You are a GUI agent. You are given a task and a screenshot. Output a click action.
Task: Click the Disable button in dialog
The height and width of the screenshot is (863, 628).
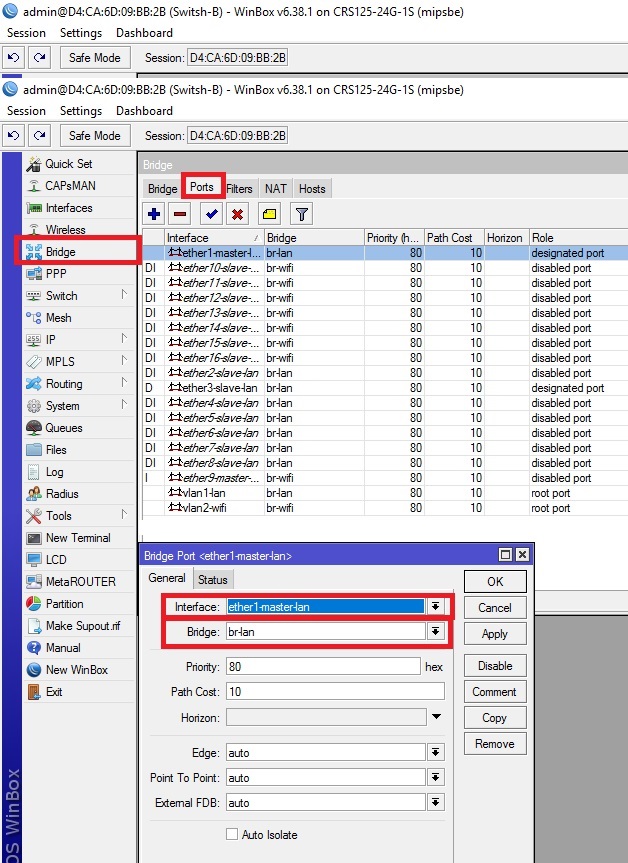point(495,665)
